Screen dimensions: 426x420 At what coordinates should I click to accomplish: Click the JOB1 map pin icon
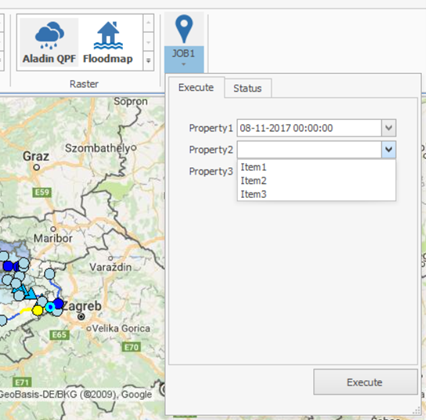[184, 29]
